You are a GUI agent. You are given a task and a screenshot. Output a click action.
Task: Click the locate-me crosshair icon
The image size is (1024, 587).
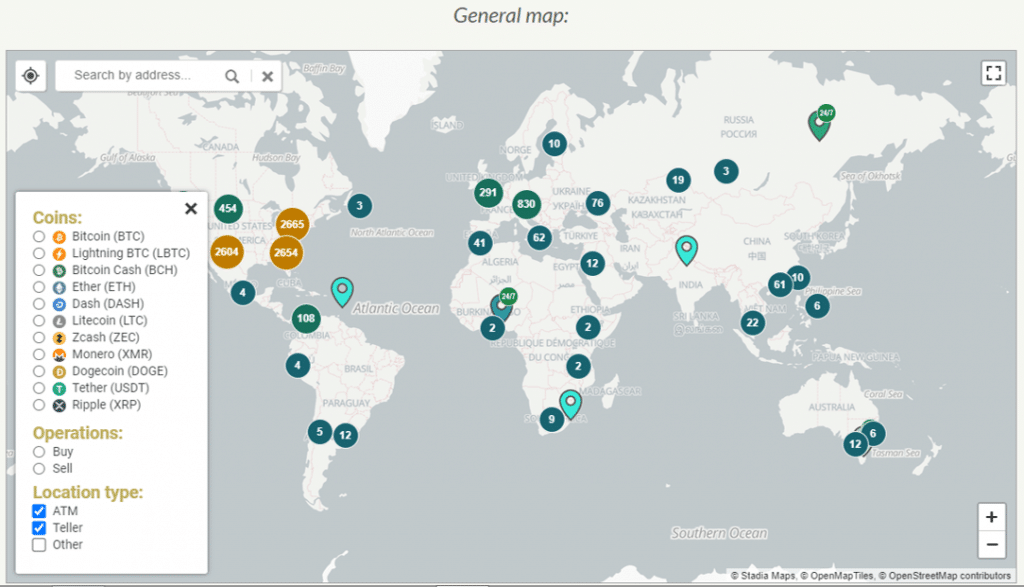[31, 76]
